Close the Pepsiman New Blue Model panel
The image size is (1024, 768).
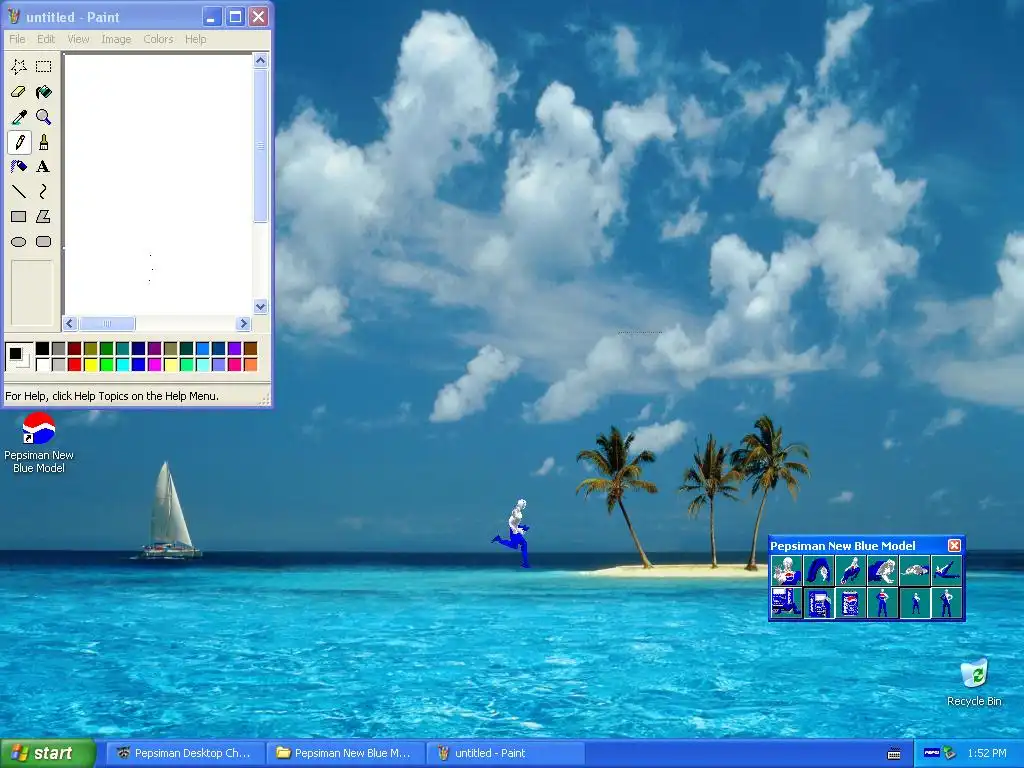tap(954, 545)
